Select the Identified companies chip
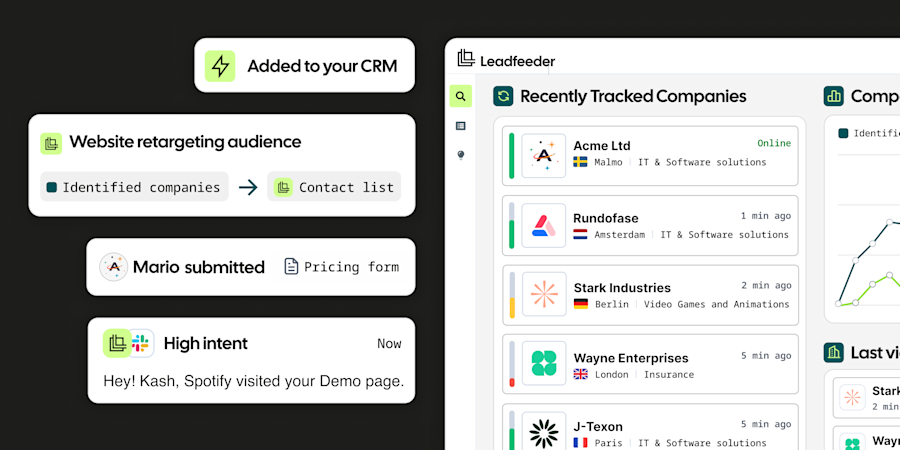 click(x=134, y=187)
